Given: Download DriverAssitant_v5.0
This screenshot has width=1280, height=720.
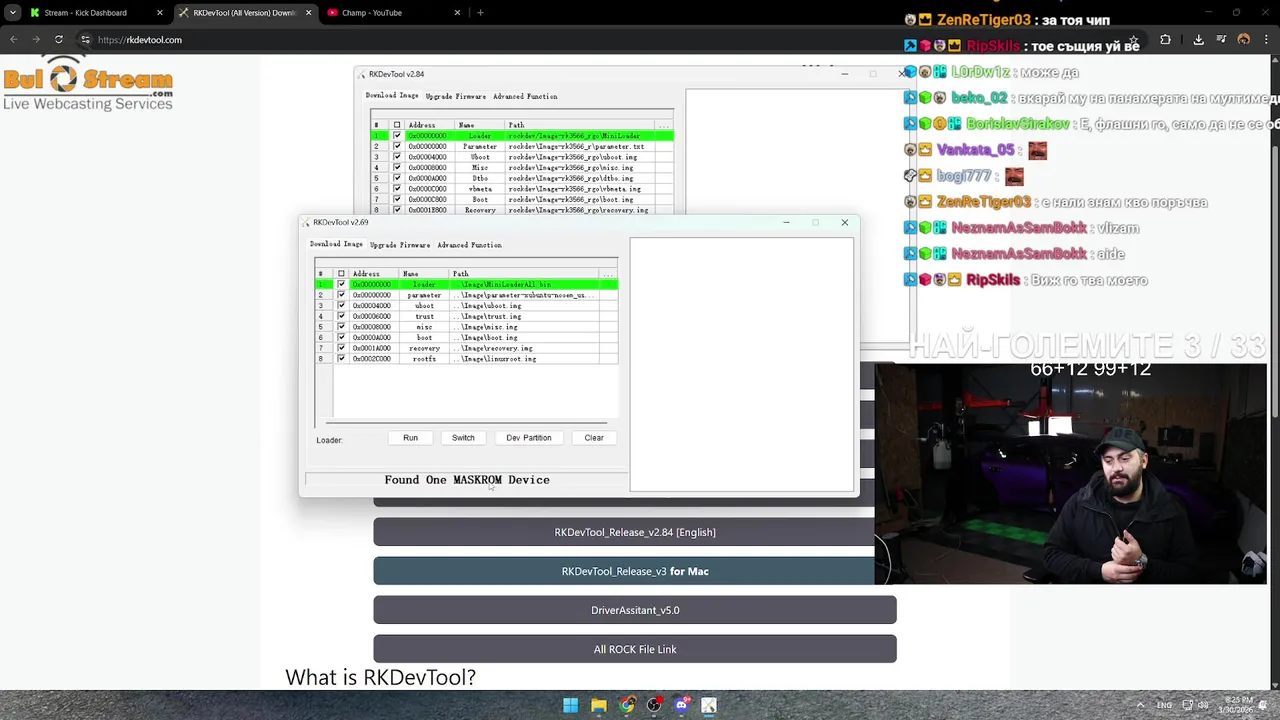Looking at the screenshot, I should (635, 610).
